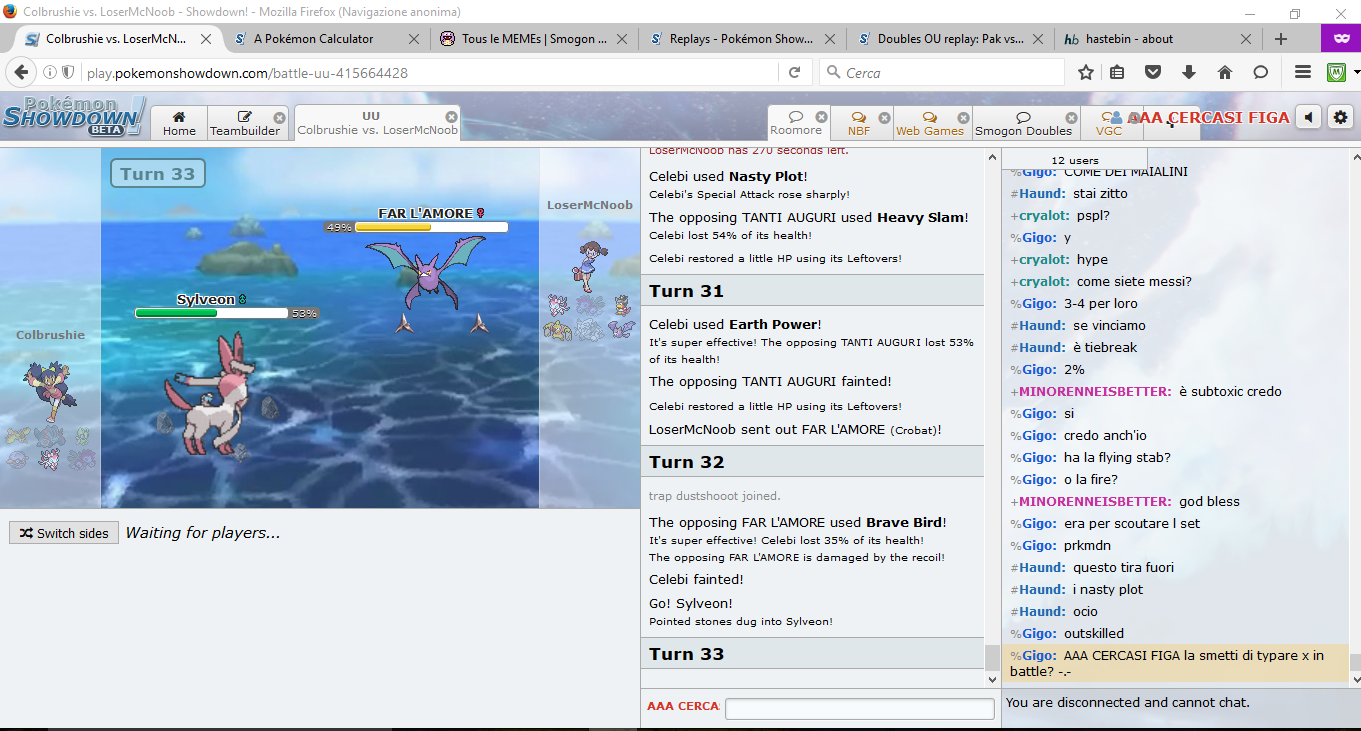Reload the page with the refresh icon
Screen dimensions: 1361x731
pyautogui.click(x=794, y=73)
